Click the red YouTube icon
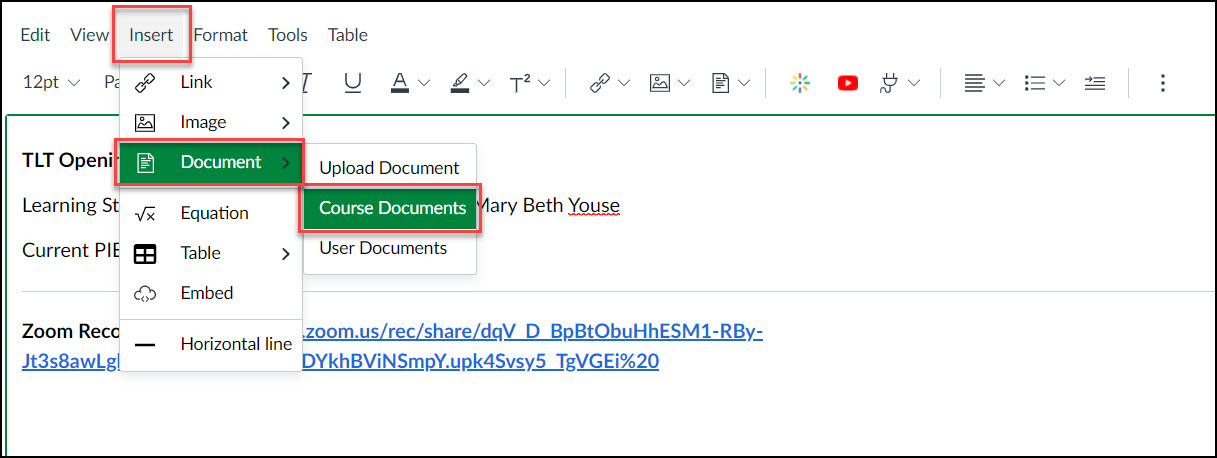The width and height of the screenshot is (1217, 458). point(848,83)
